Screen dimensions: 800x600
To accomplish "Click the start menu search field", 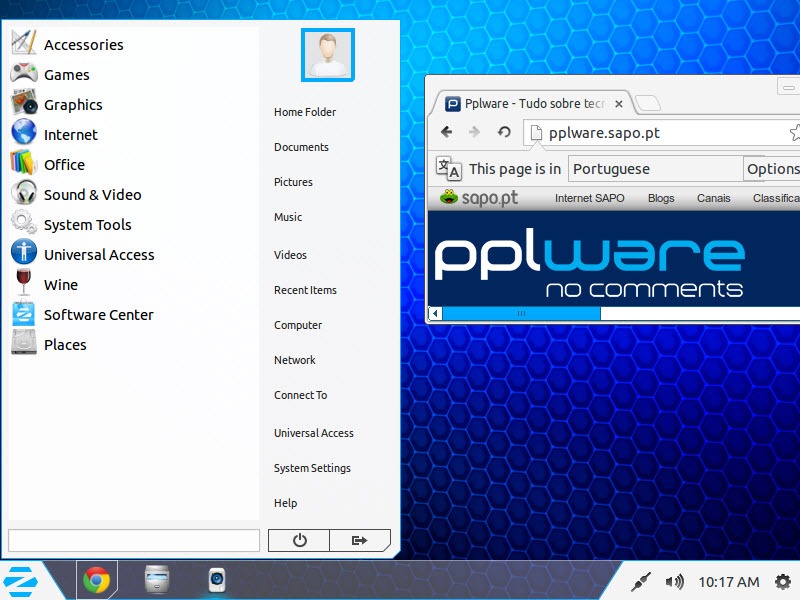I will [134, 540].
